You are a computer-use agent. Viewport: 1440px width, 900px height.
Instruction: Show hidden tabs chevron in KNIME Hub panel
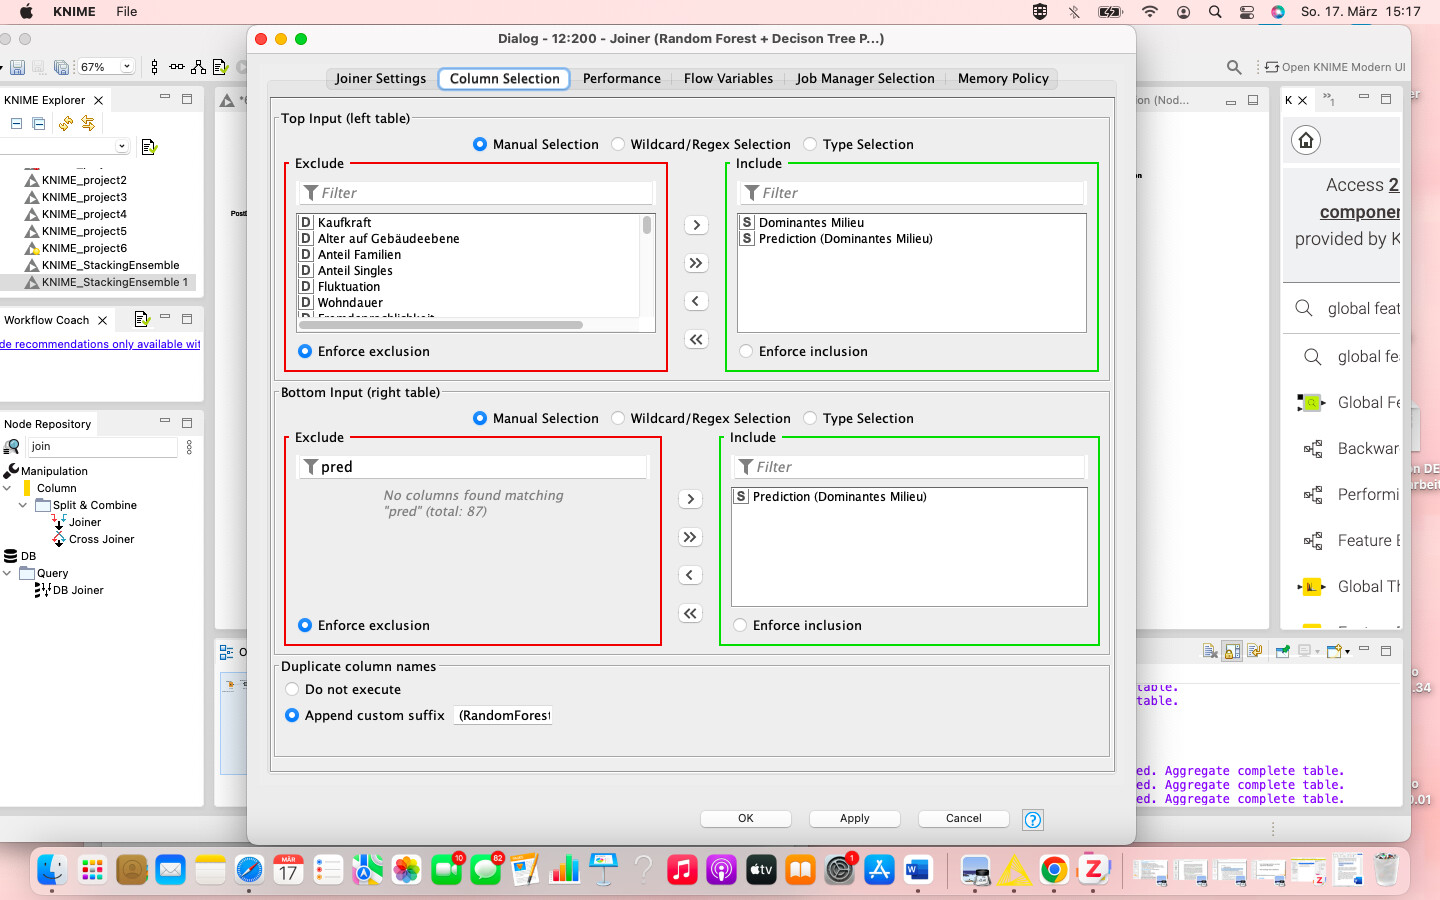click(x=1329, y=100)
